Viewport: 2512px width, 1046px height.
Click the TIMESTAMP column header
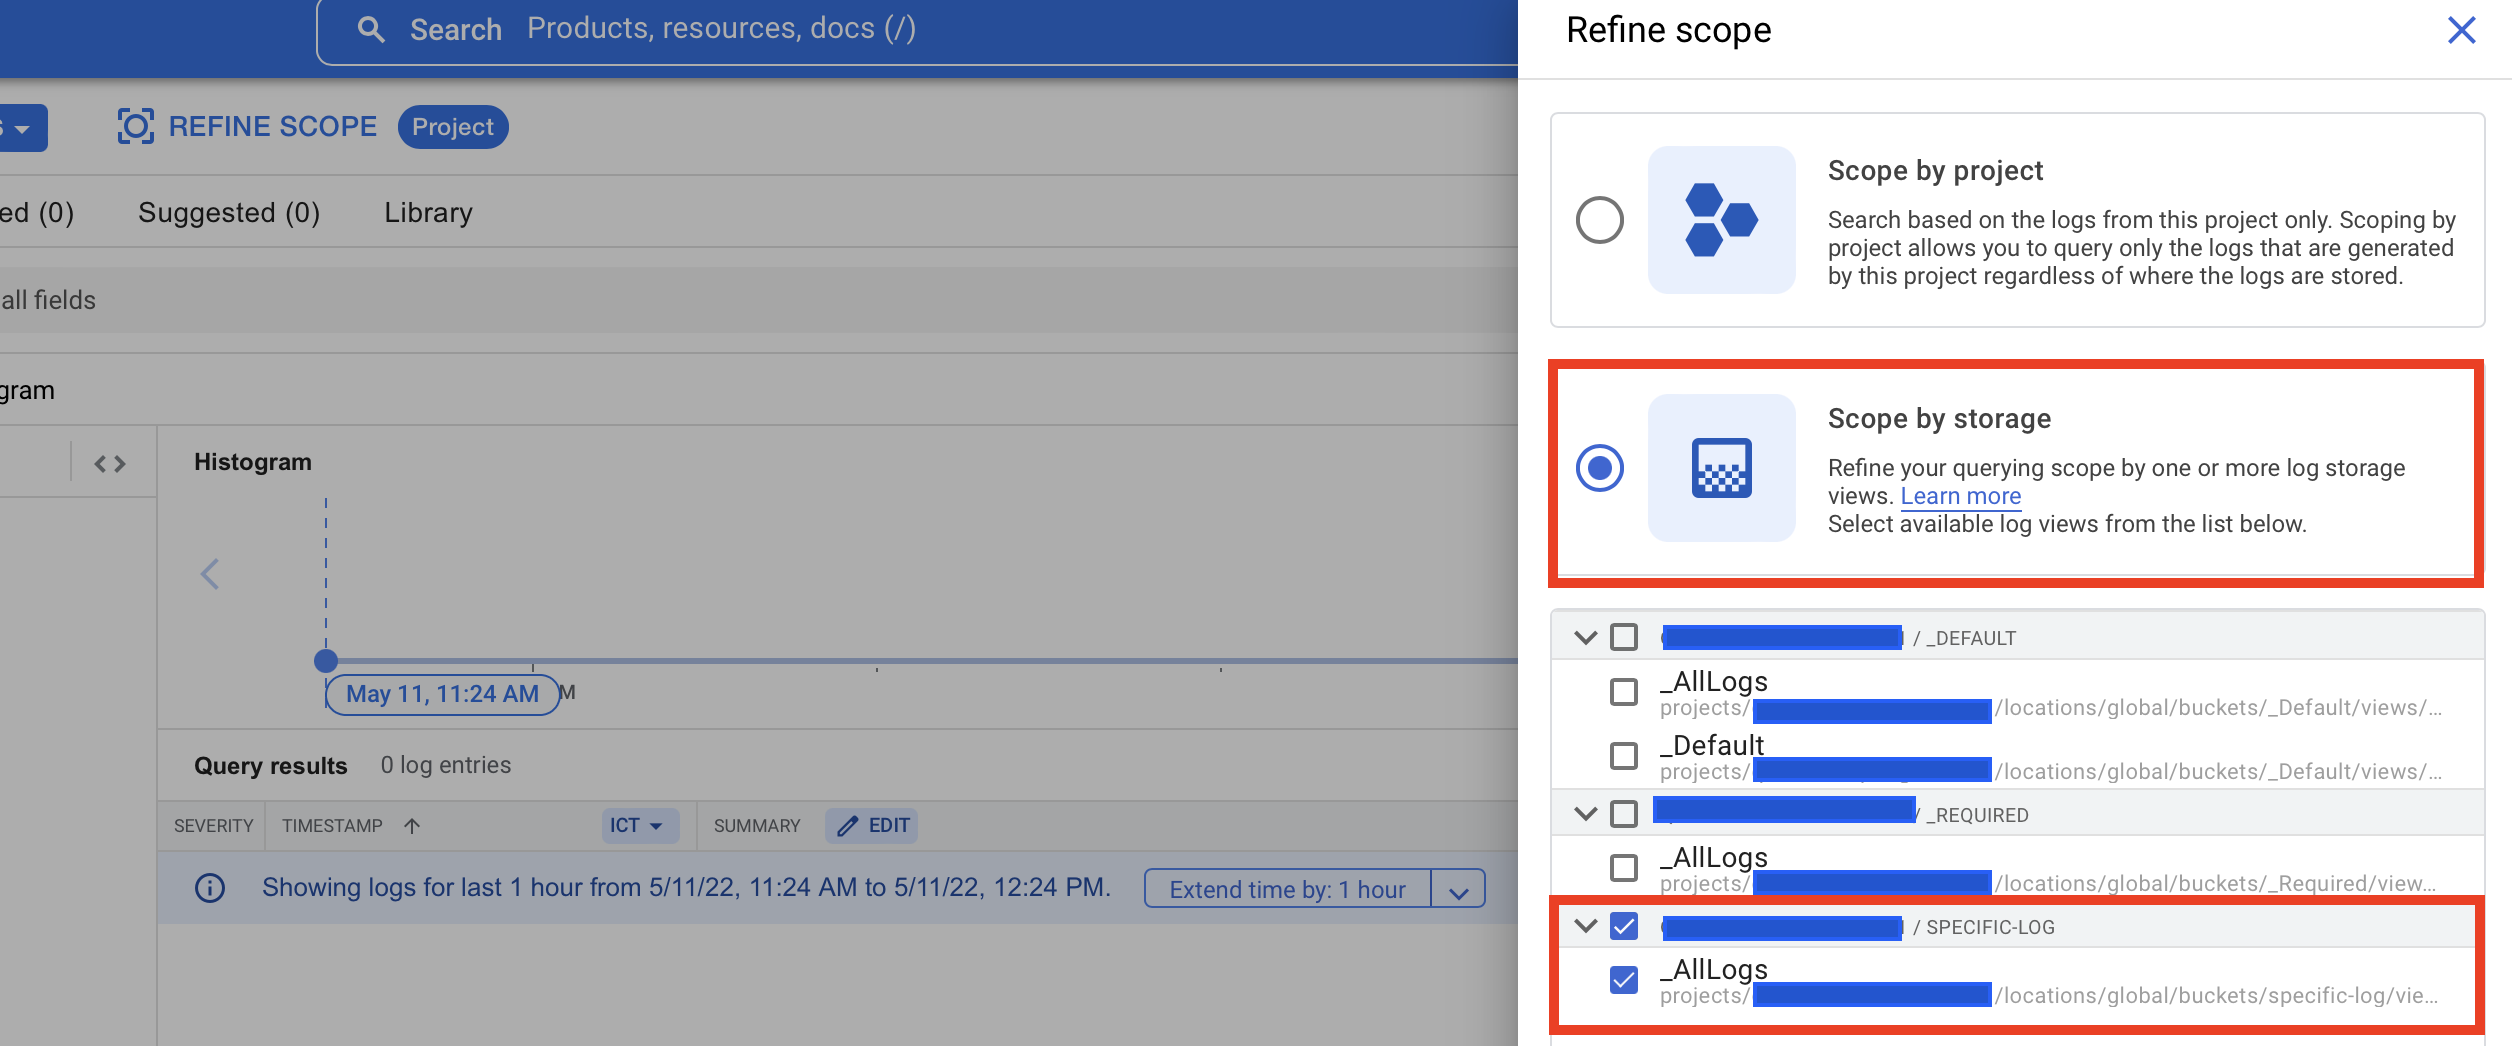[x=332, y=826]
